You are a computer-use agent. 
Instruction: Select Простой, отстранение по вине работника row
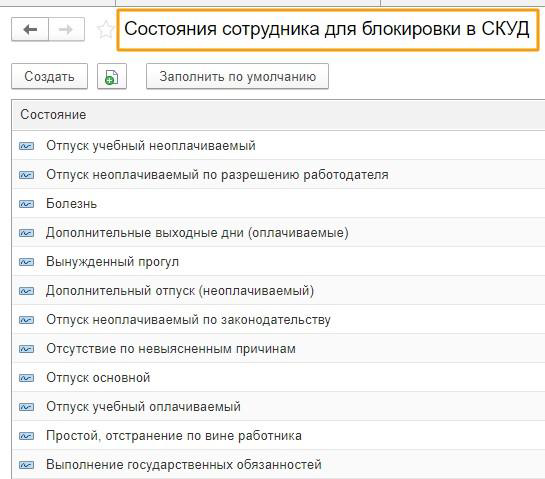tap(278, 436)
